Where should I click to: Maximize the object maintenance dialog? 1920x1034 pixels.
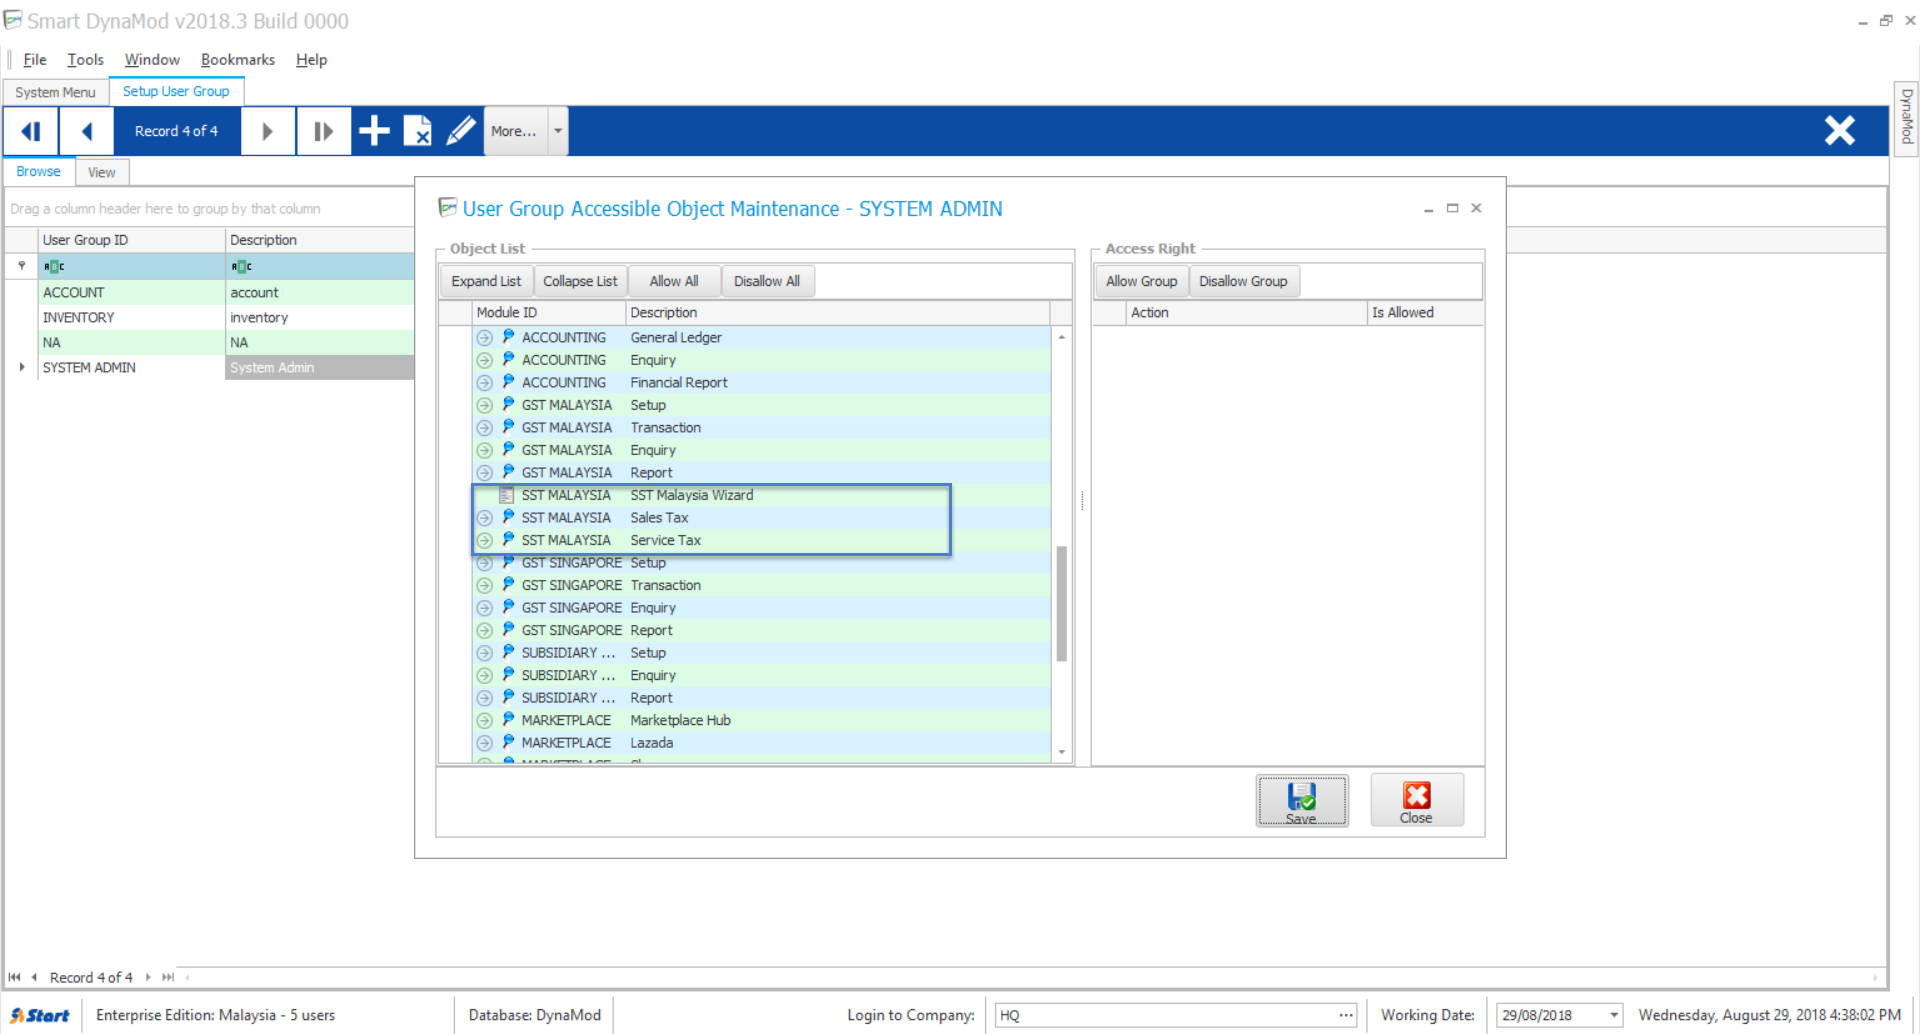(1452, 208)
